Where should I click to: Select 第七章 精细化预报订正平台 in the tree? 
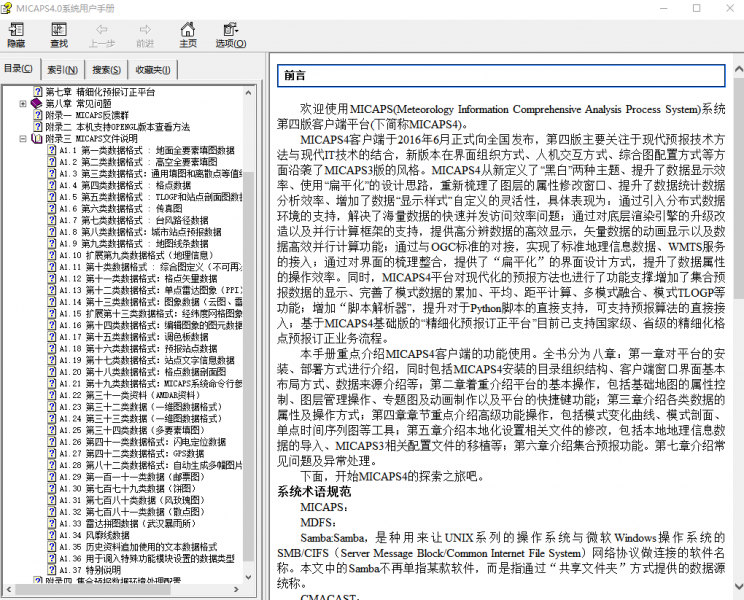coord(99,91)
